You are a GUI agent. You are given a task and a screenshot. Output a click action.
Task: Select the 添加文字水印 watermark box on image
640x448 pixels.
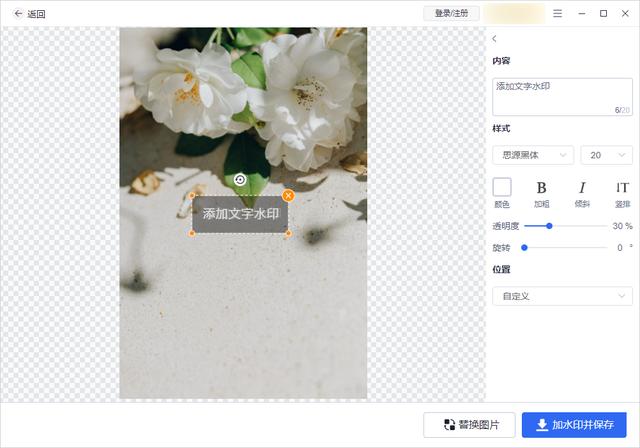pos(240,214)
